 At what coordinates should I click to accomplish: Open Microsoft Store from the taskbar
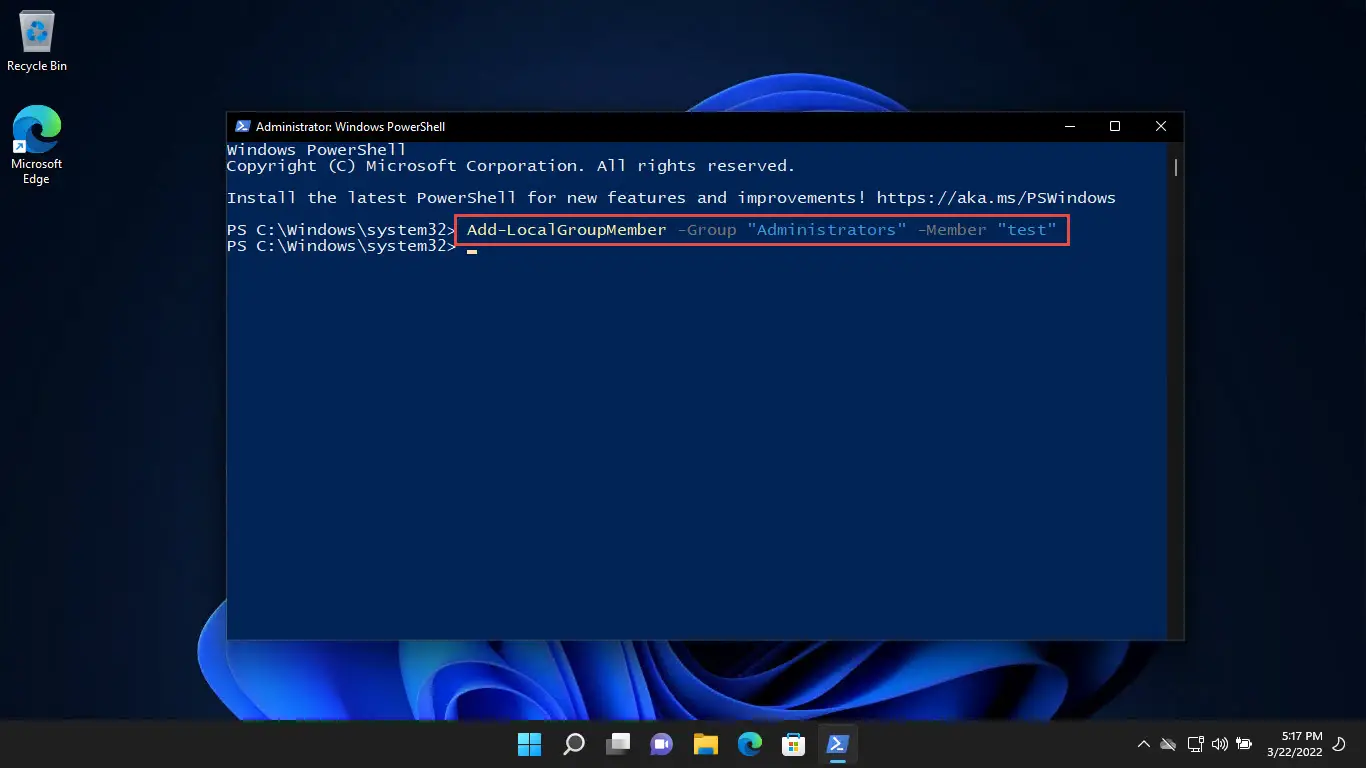794,744
